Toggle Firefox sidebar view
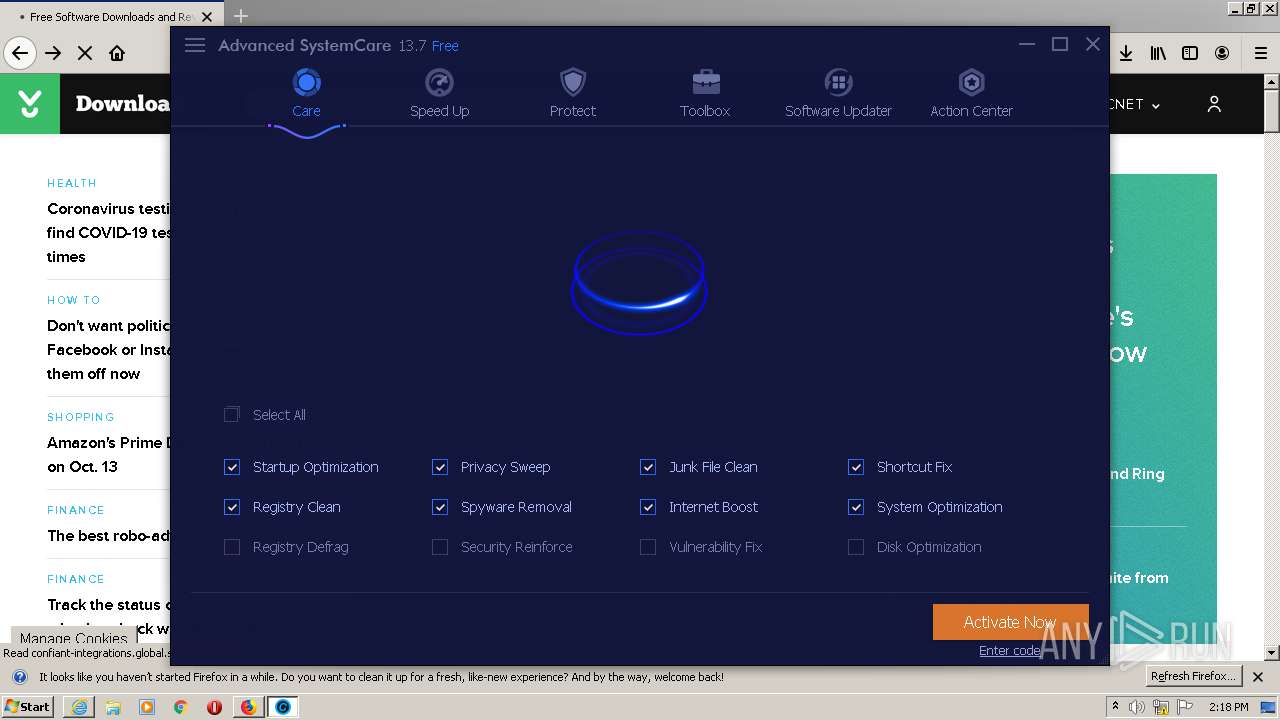 click(1190, 53)
